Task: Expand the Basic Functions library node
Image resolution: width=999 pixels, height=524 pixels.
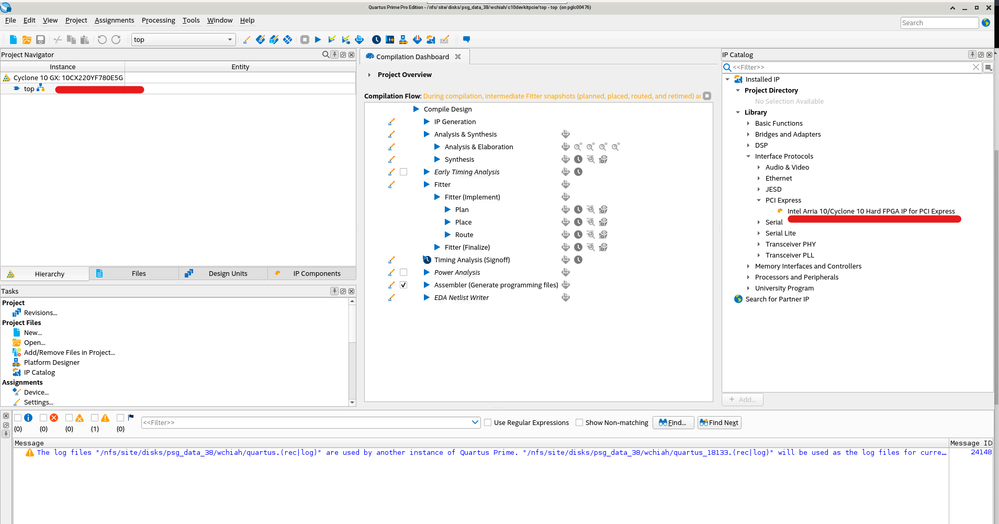Action: pos(748,123)
